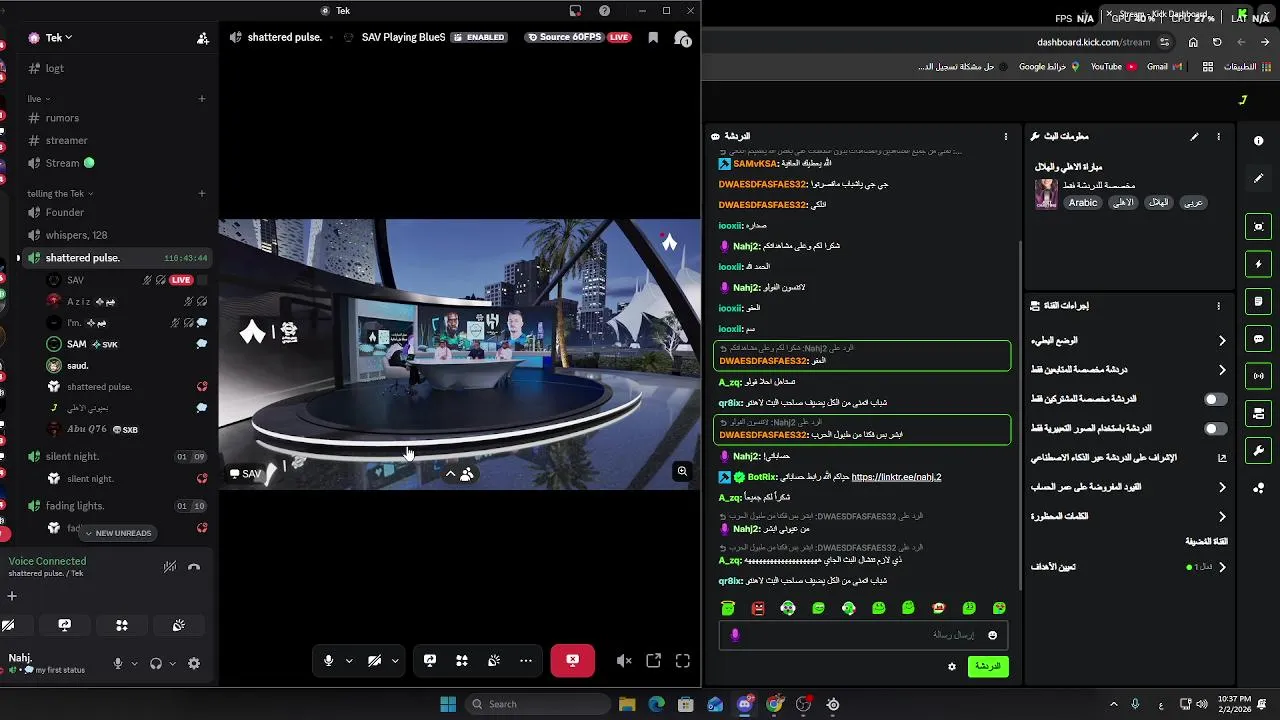Open more options ellipsis in call bar
This screenshot has width=1280, height=720.
[x=526, y=661]
